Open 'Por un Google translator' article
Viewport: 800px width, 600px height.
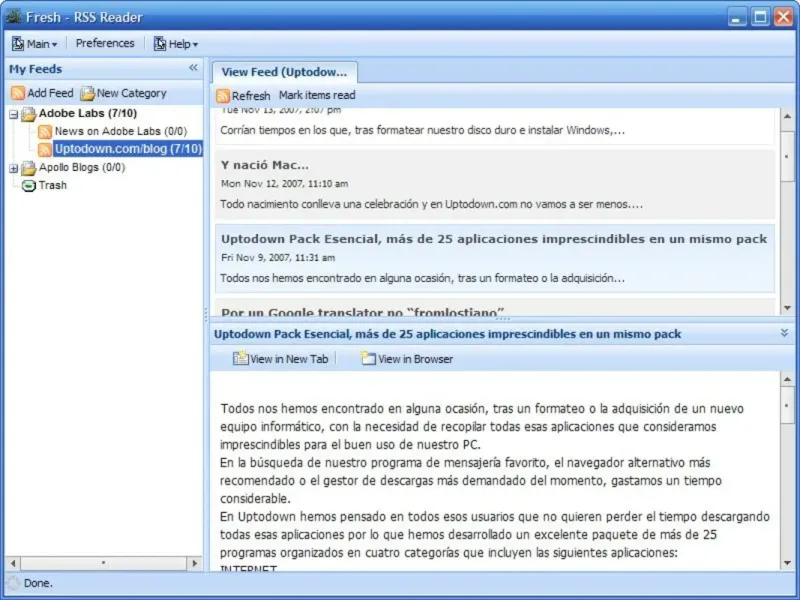[363, 311]
